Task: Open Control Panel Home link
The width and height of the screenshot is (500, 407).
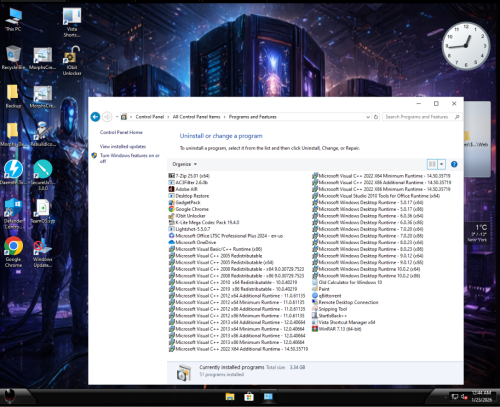Action: (121, 132)
